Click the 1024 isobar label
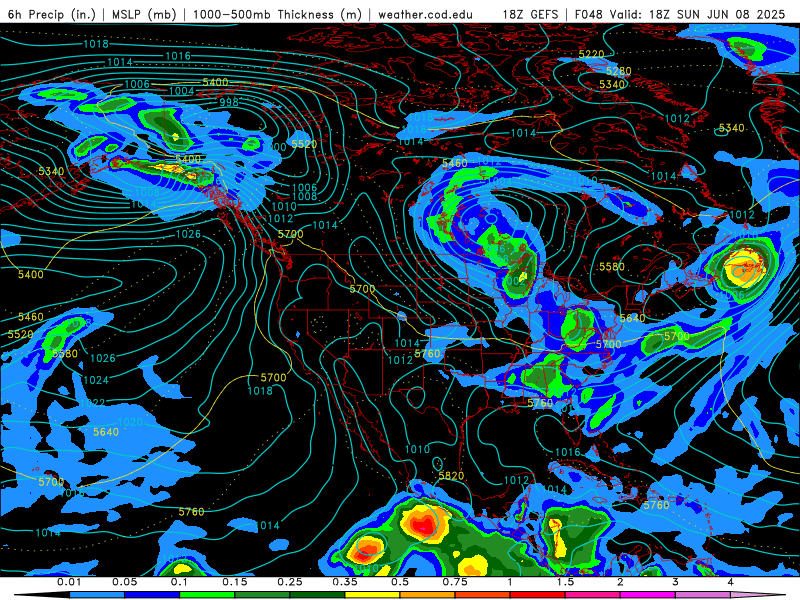The image size is (800, 600). pos(96,380)
